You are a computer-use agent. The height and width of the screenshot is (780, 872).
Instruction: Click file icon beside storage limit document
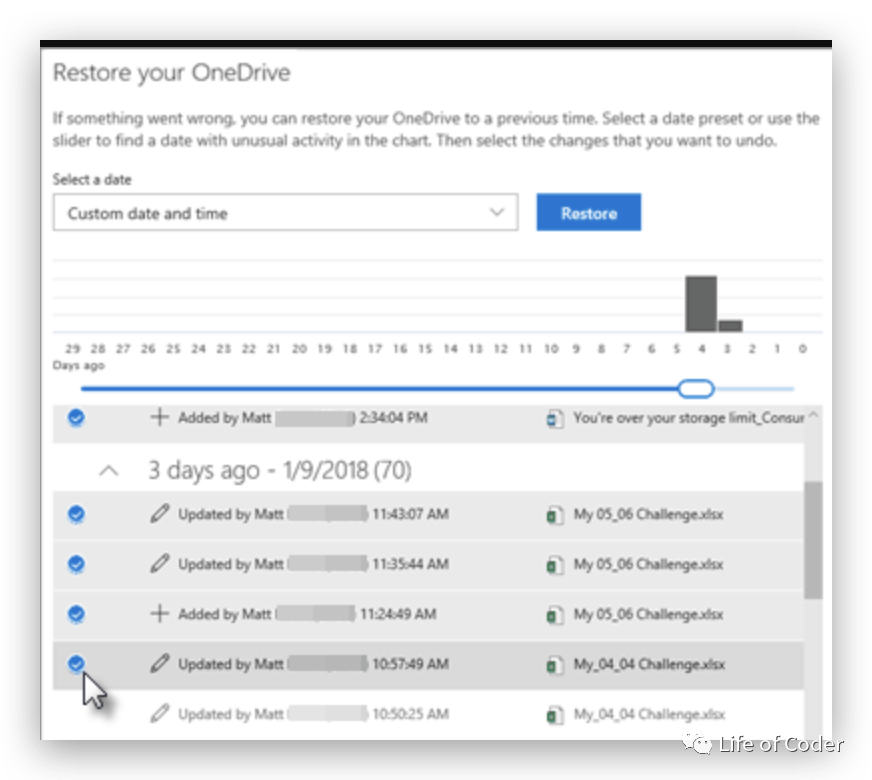tap(555, 419)
